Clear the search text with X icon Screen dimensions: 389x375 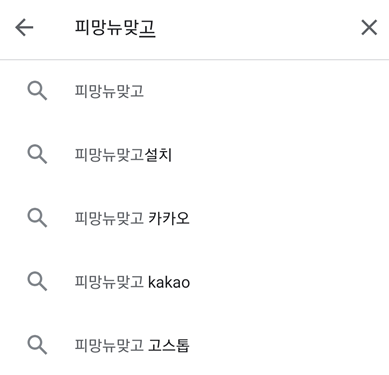pyautogui.click(x=369, y=27)
